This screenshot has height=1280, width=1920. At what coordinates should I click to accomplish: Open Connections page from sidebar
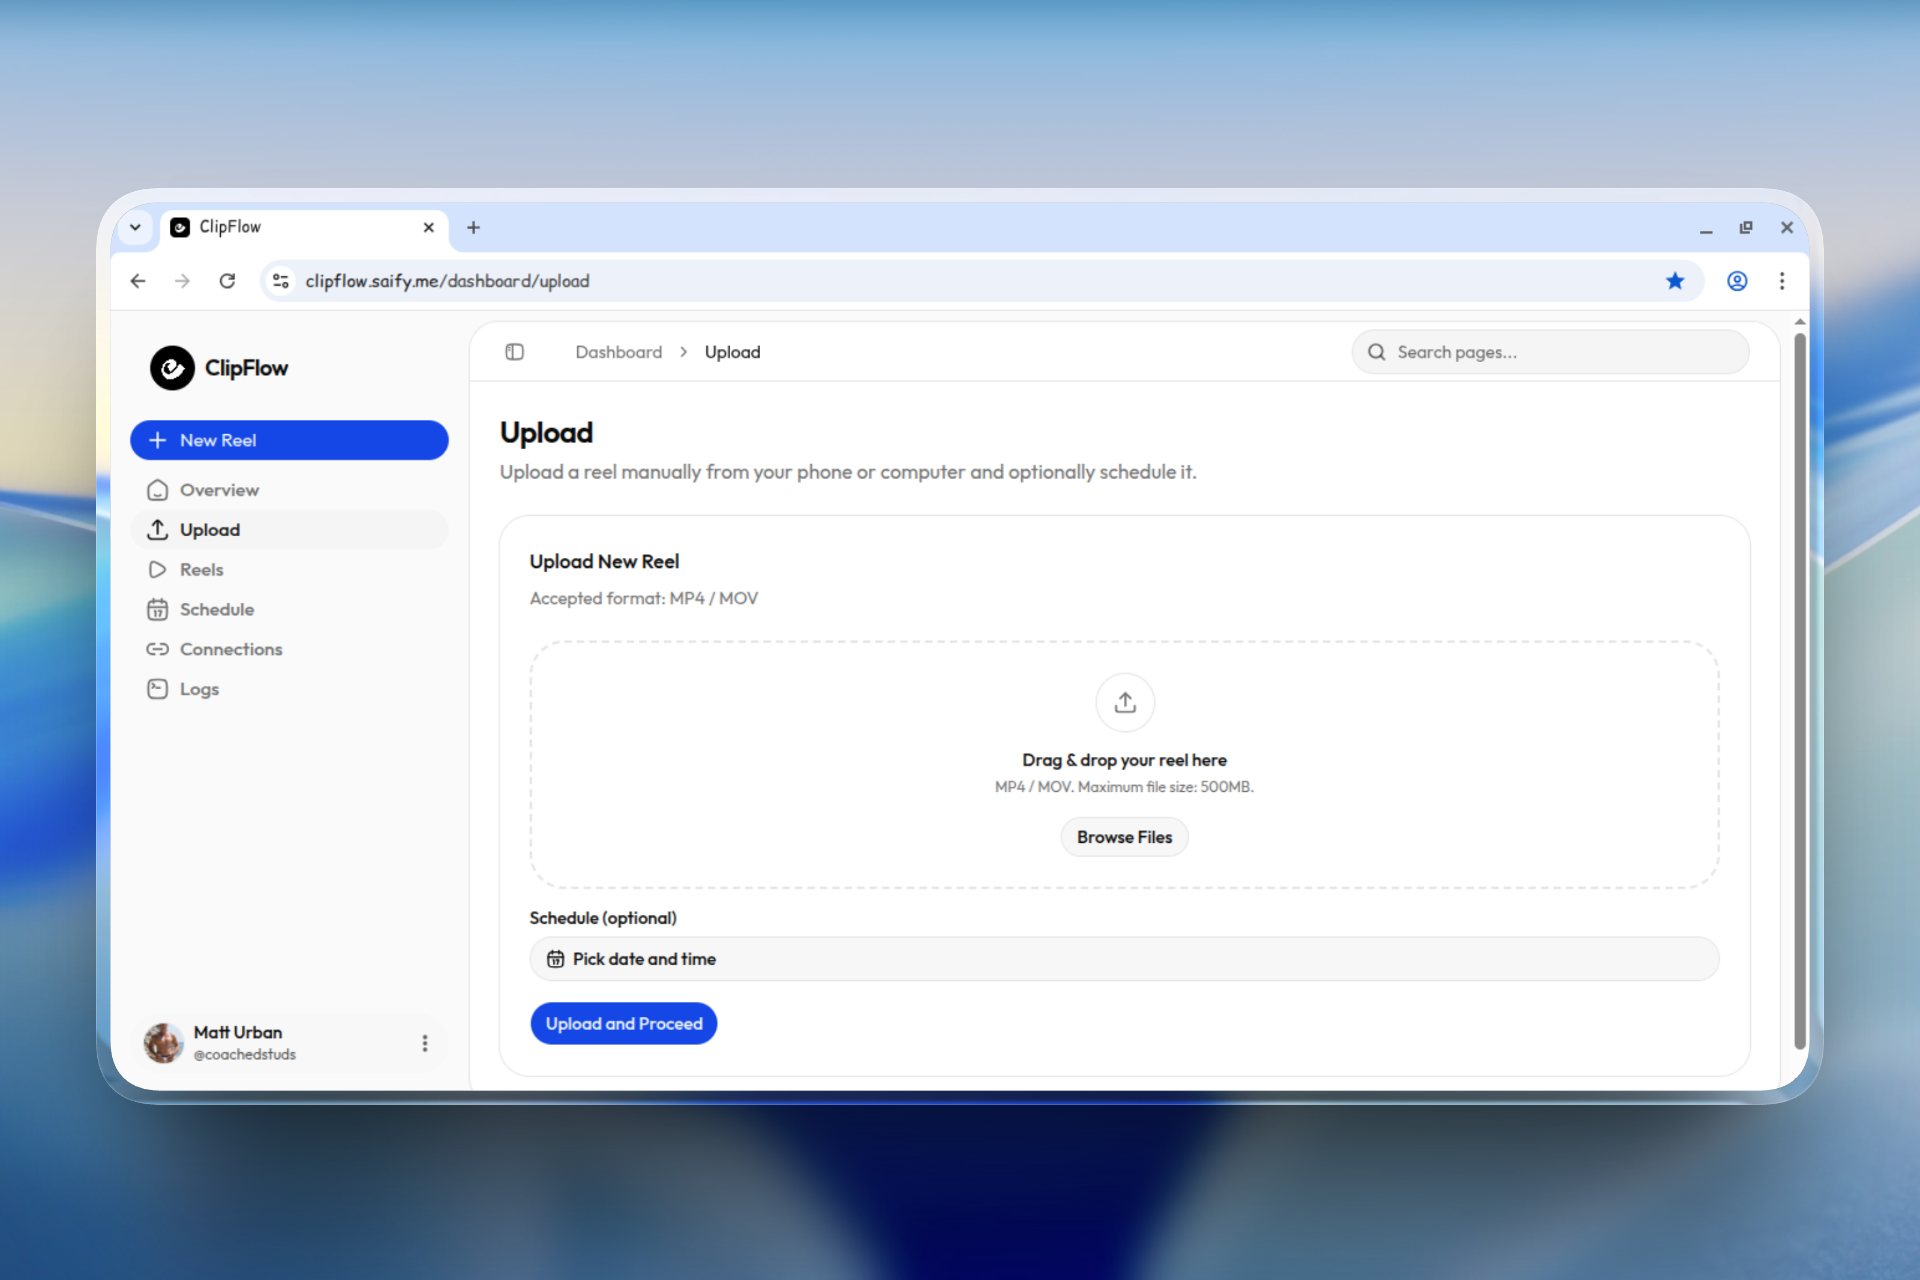click(230, 650)
